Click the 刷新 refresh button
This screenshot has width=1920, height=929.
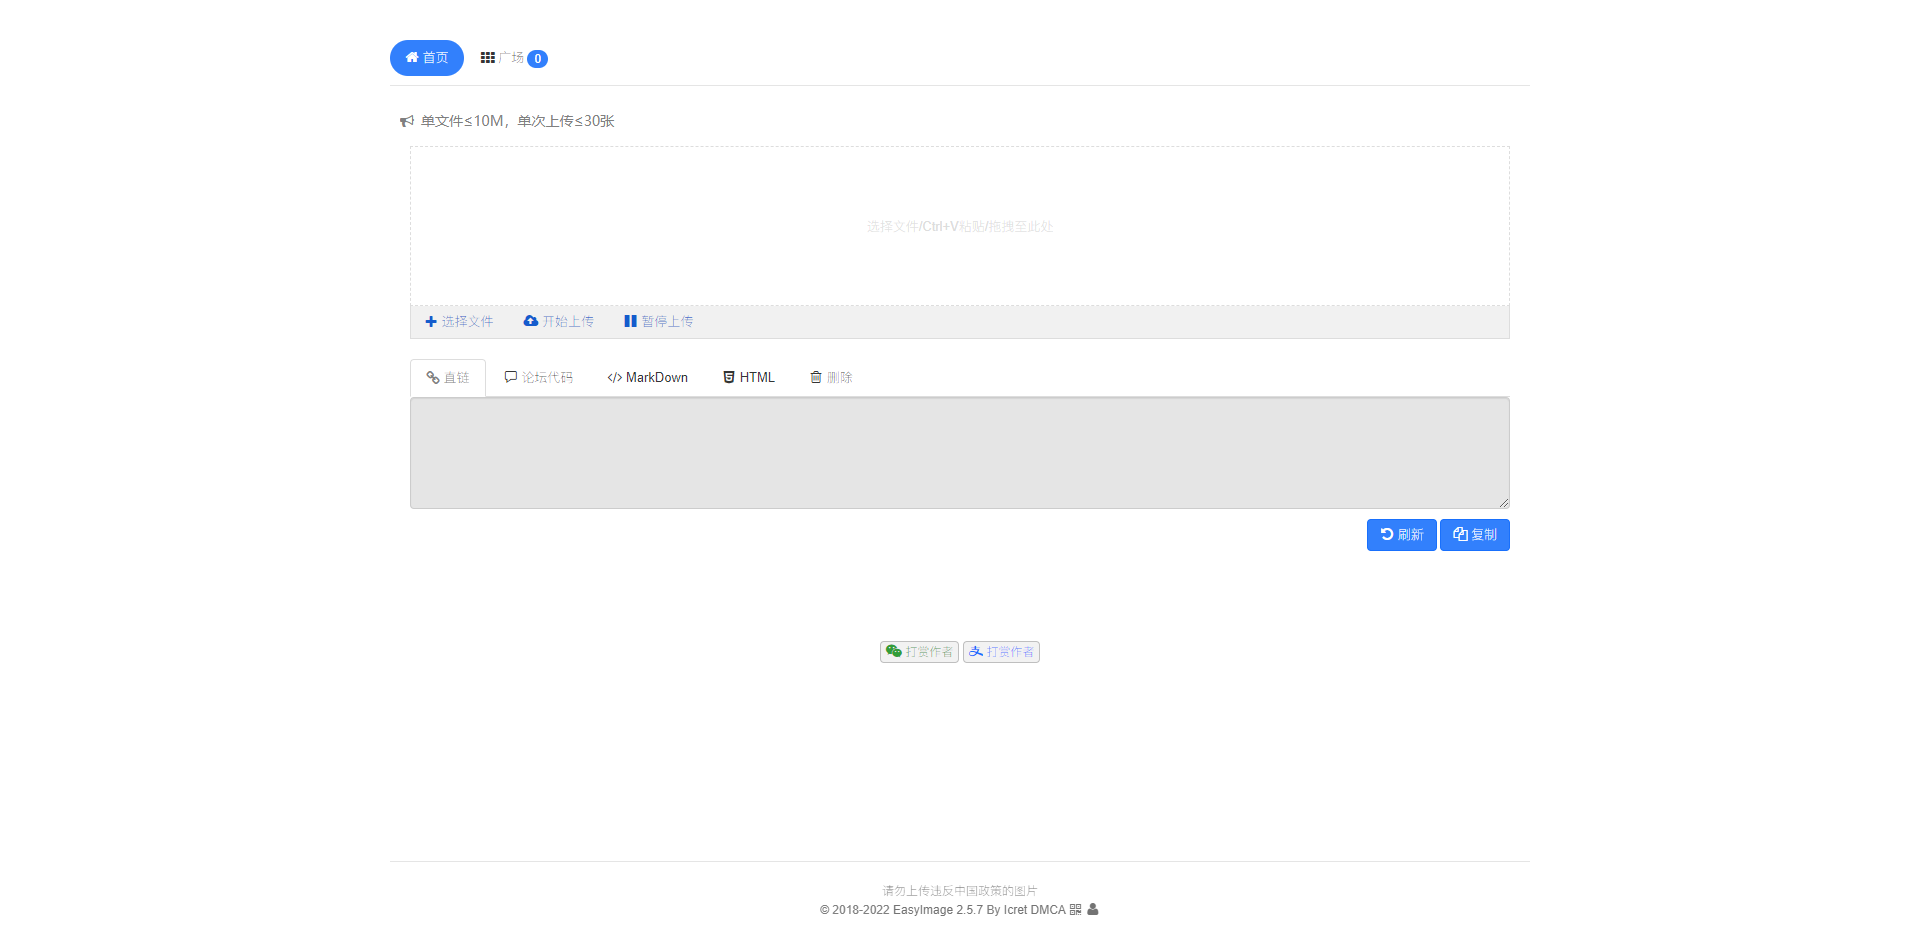[1402, 535]
